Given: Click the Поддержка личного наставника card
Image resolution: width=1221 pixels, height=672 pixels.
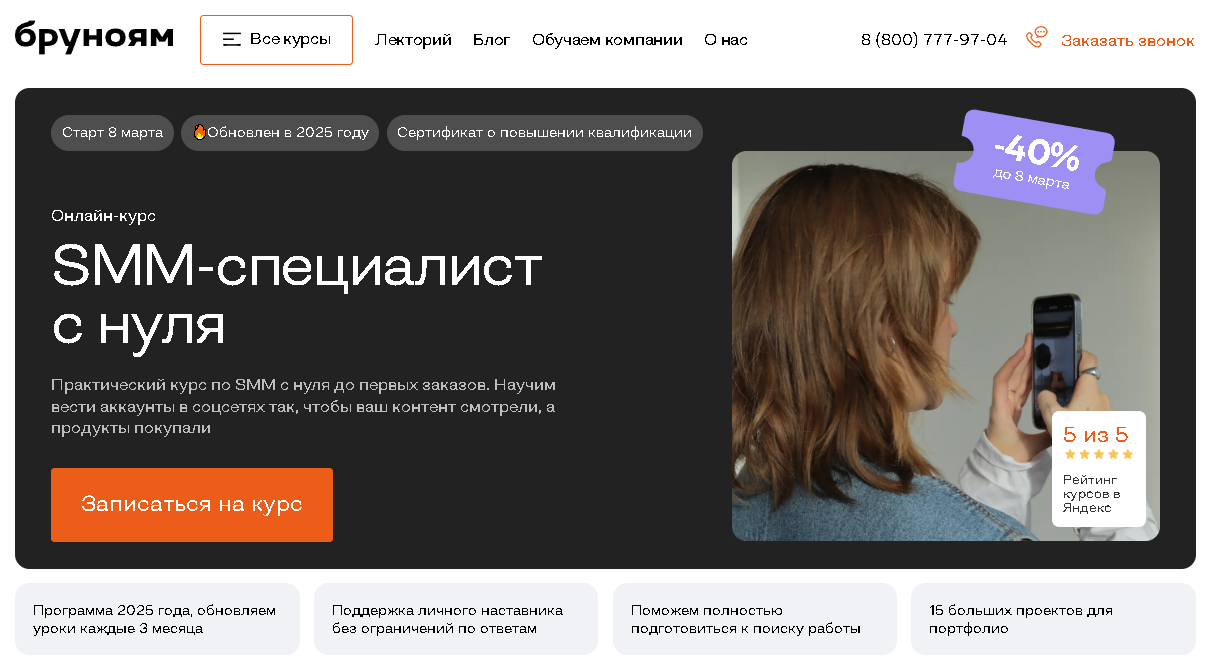Looking at the screenshot, I should point(456,619).
